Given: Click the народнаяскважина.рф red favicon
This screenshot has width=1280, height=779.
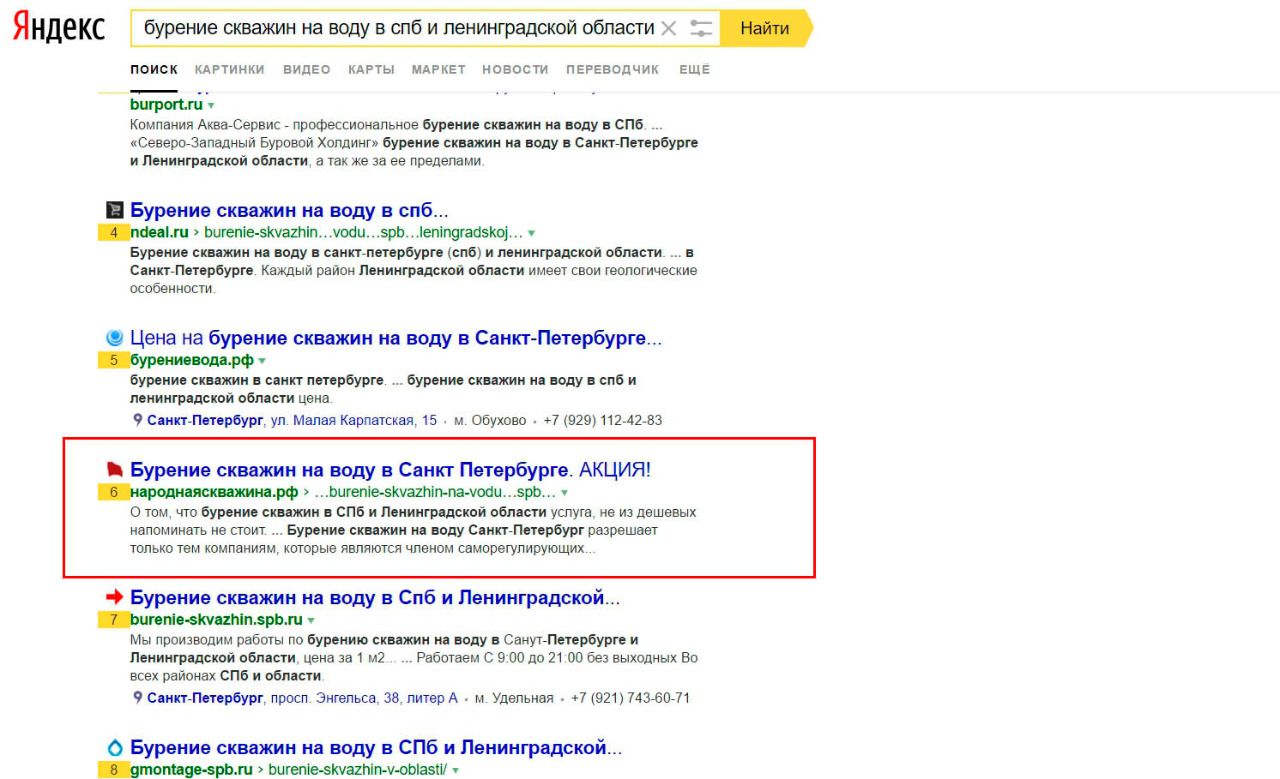Looking at the screenshot, I should pos(115,469).
